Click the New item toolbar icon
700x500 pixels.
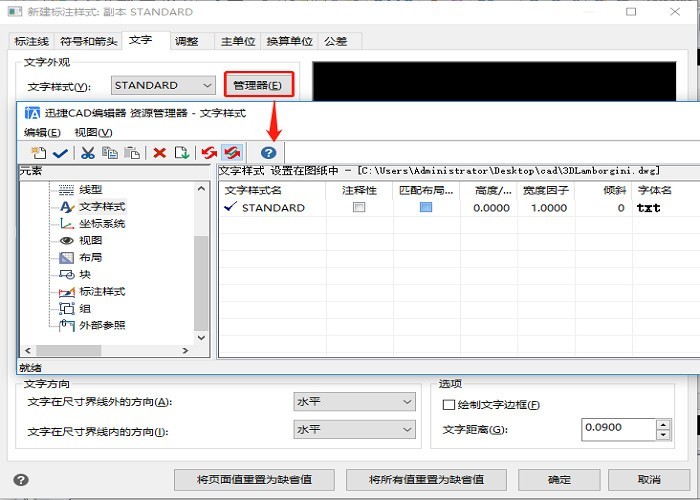pyautogui.click(x=38, y=153)
